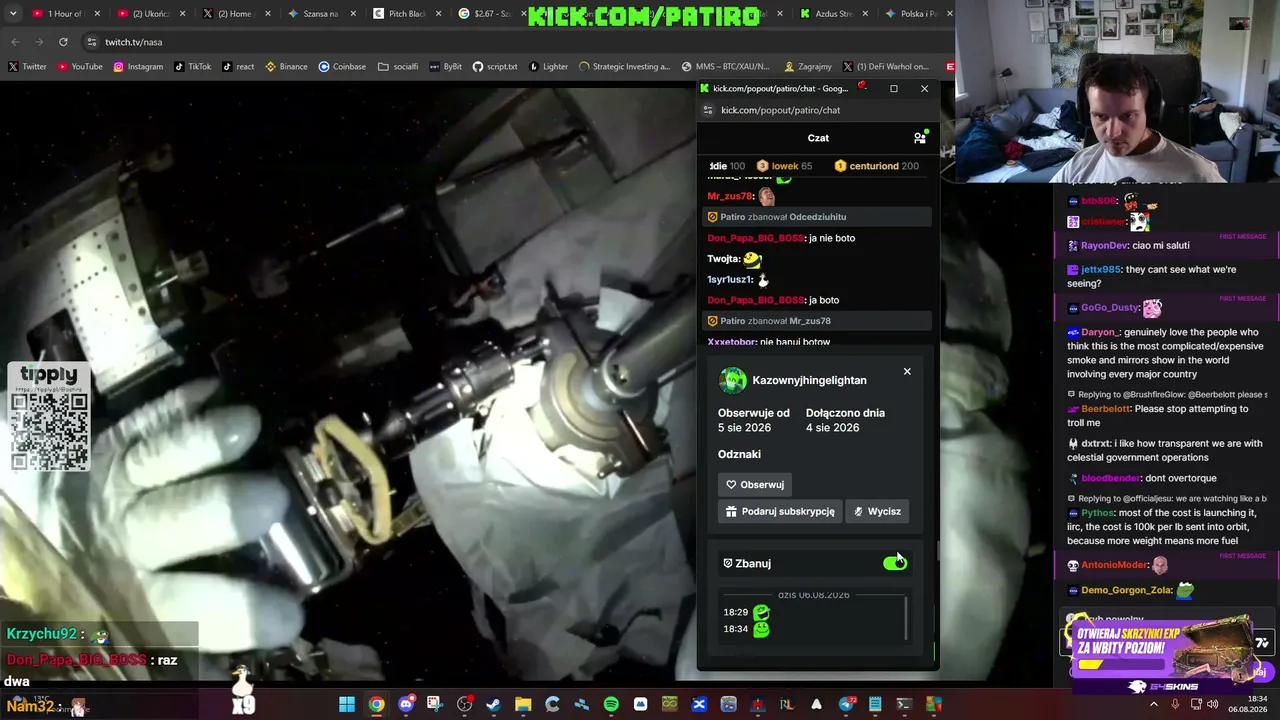Click Podaruj subskrypcję gift button
1280x720 pixels.
tap(780, 511)
